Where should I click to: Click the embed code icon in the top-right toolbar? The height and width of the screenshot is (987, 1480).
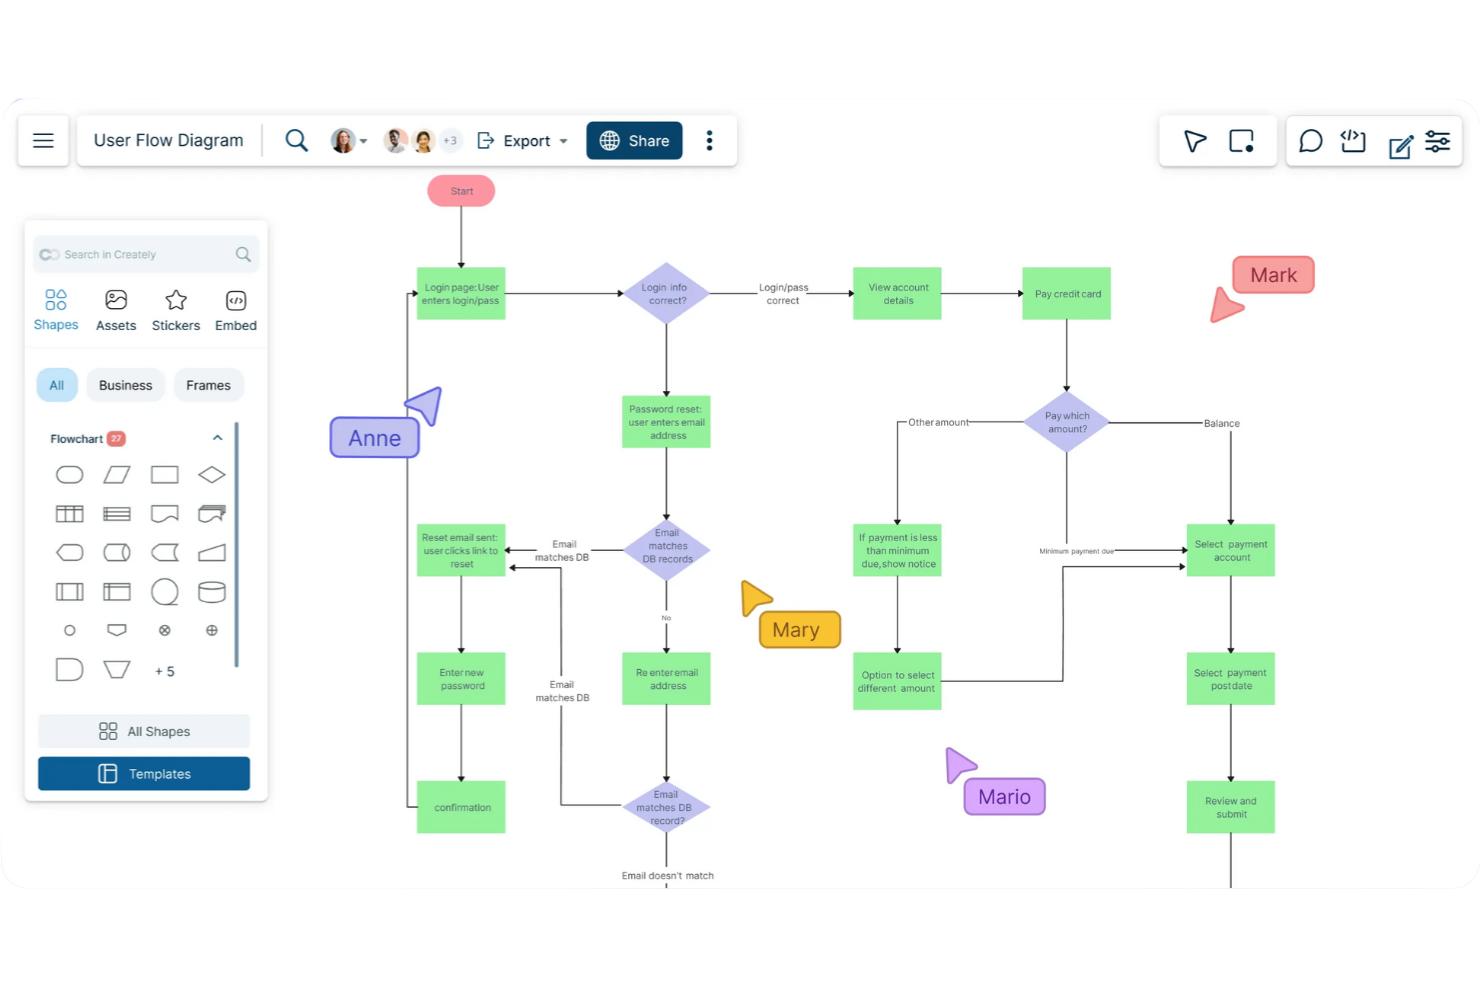1352,141
